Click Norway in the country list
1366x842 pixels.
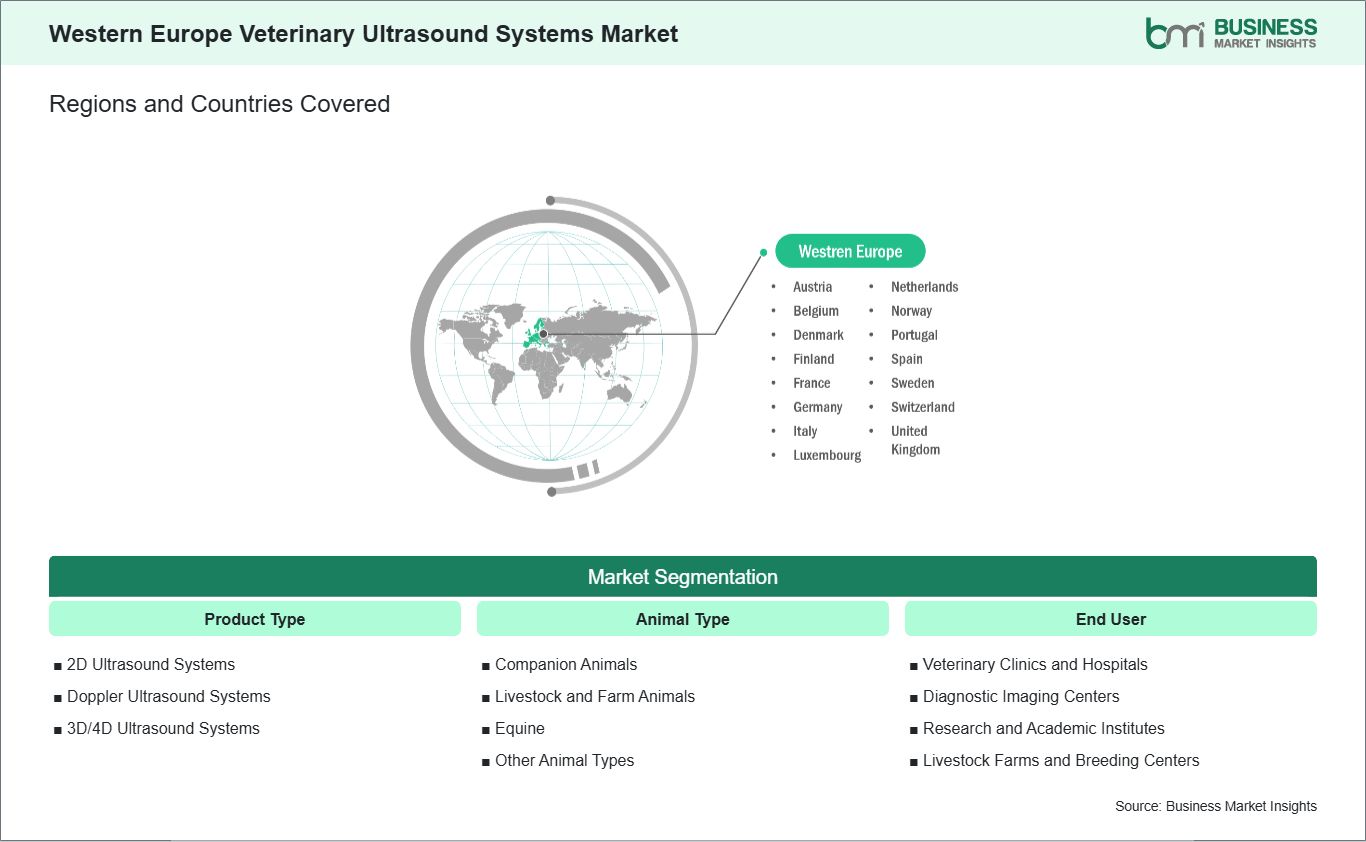tap(911, 311)
